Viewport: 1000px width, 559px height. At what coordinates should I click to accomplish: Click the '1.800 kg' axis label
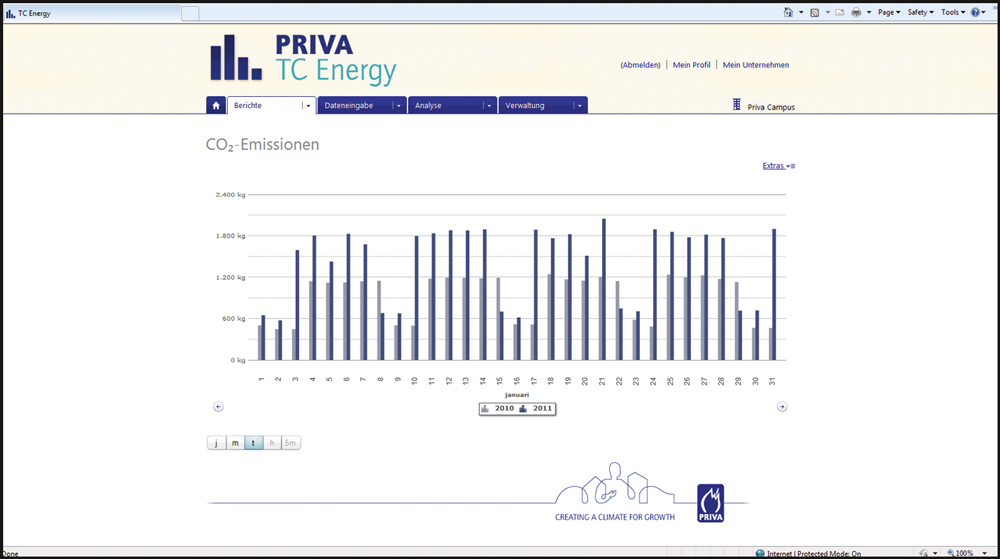coord(230,236)
